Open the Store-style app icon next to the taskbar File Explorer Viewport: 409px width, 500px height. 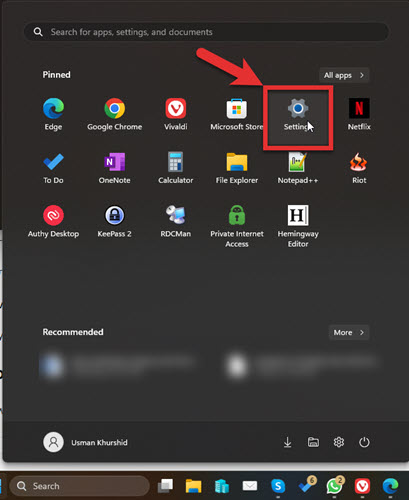(222, 486)
